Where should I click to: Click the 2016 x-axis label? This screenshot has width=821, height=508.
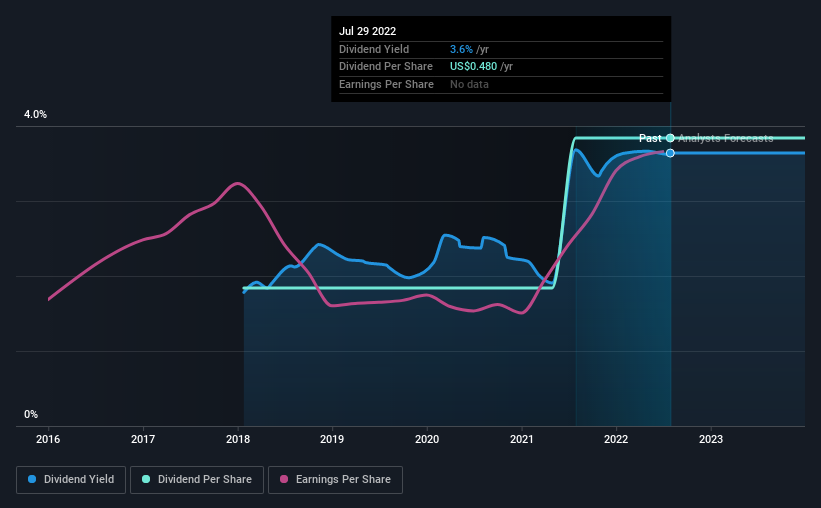(48, 439)
